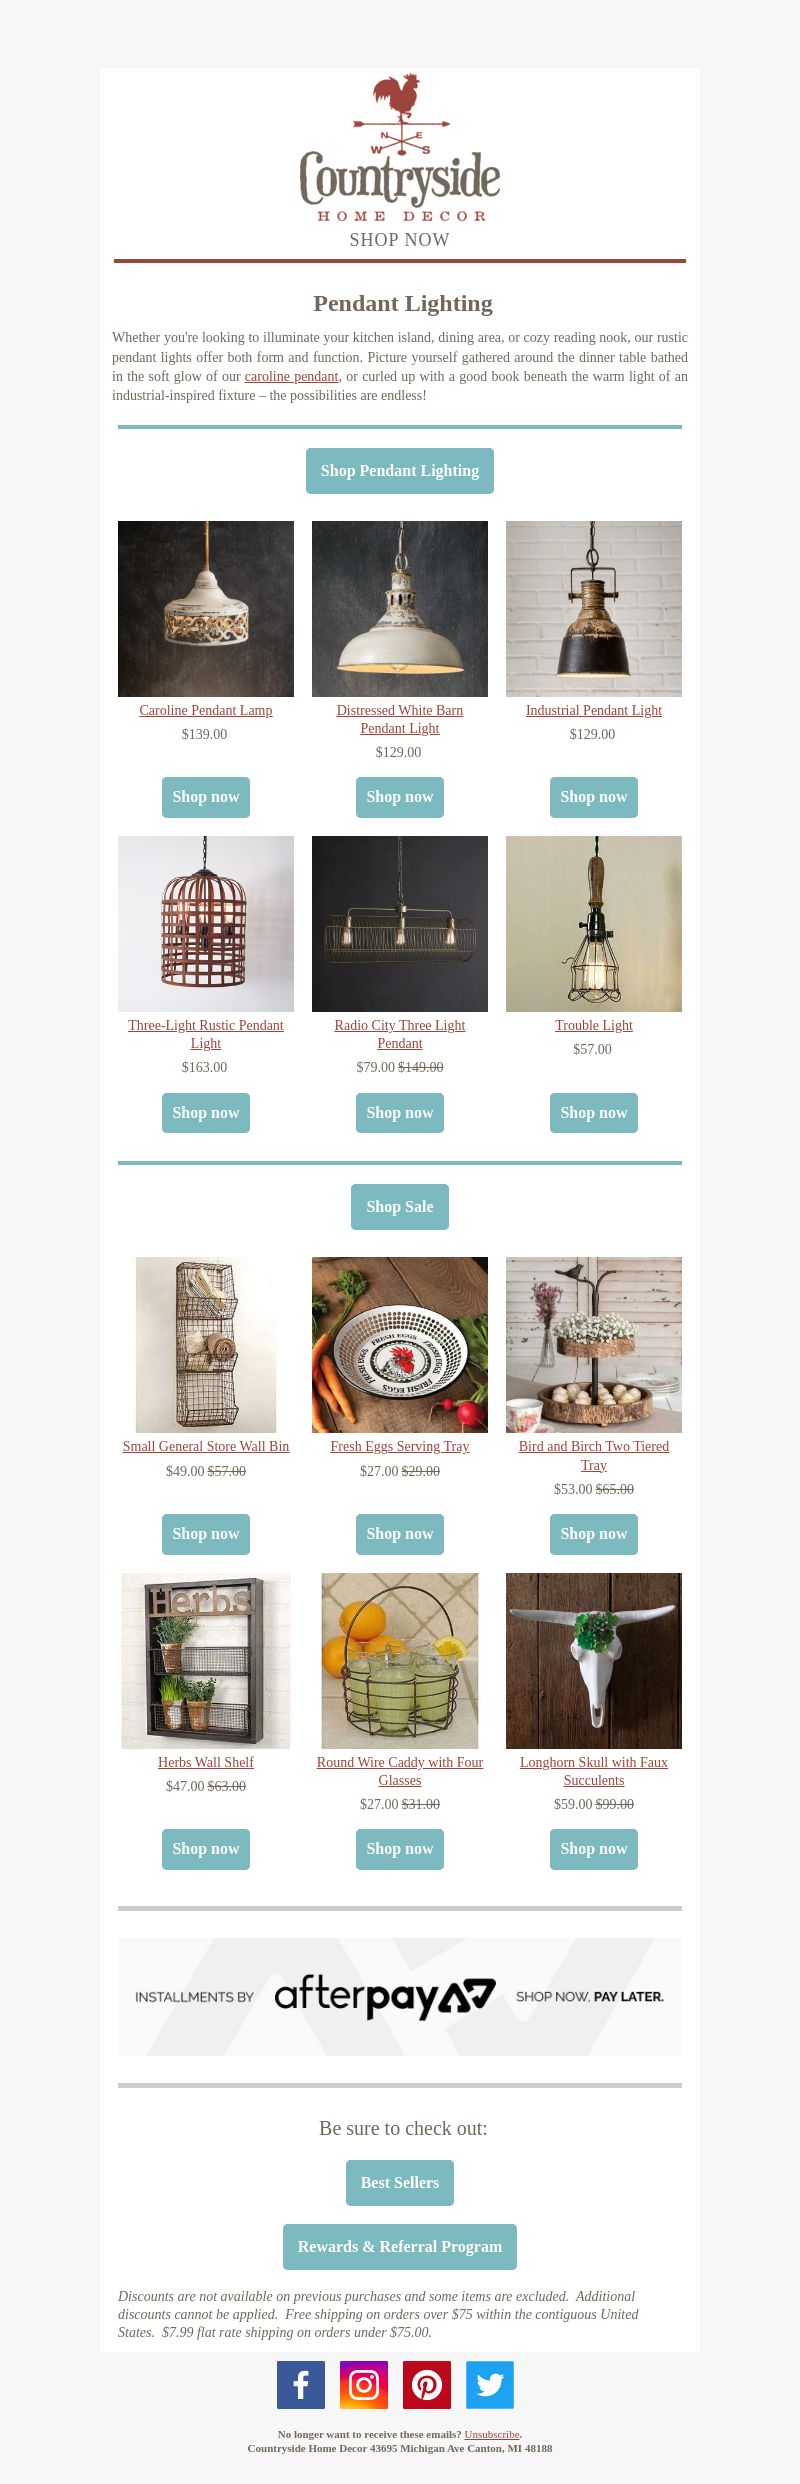
Task: Click Shop now under Radio City Pendant
Action: (400, 1113)
